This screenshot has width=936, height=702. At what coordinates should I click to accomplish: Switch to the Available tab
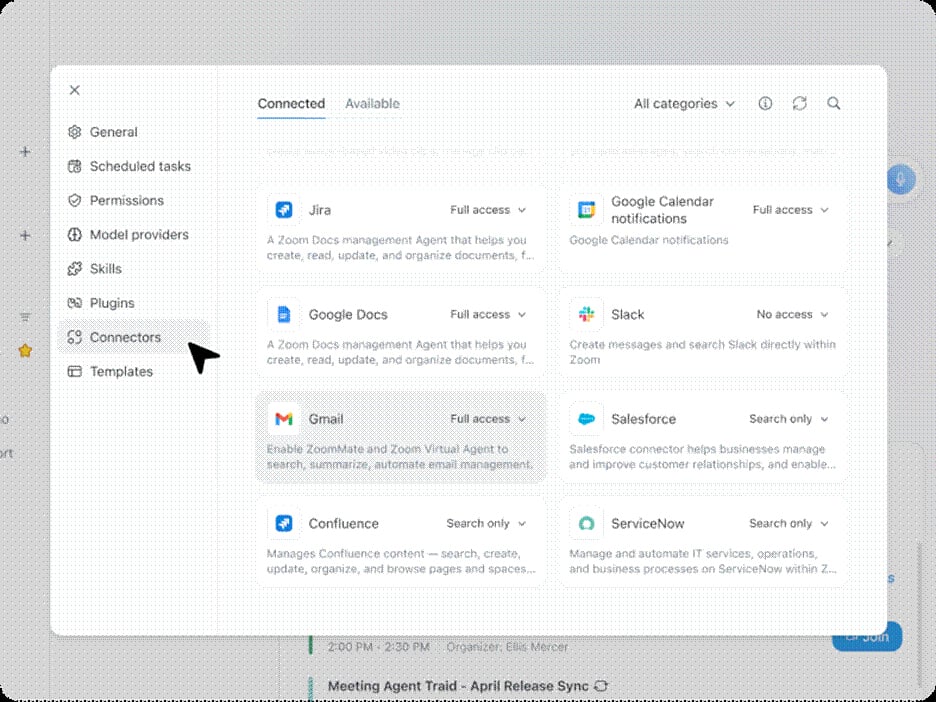tap(372, 104)
